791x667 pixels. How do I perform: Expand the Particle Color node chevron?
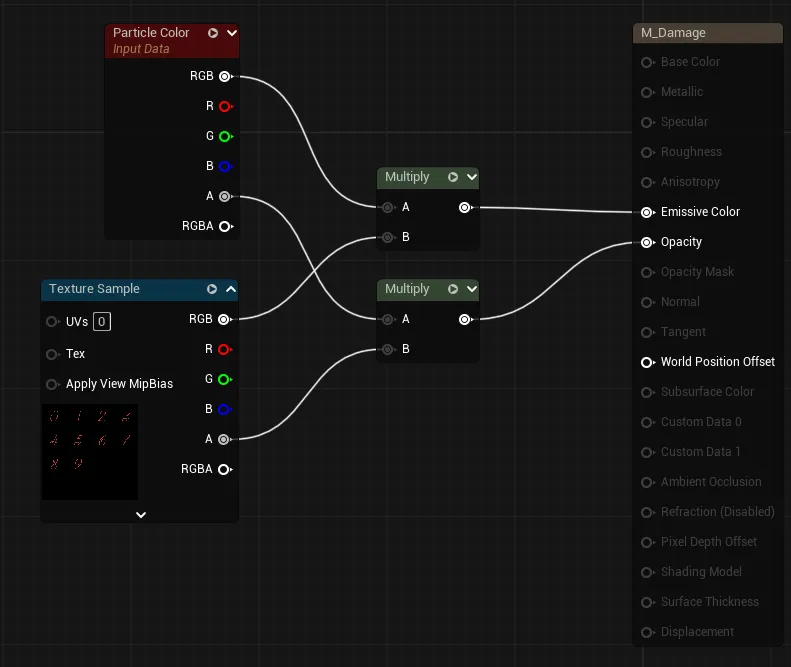click(x=232, y=33)
